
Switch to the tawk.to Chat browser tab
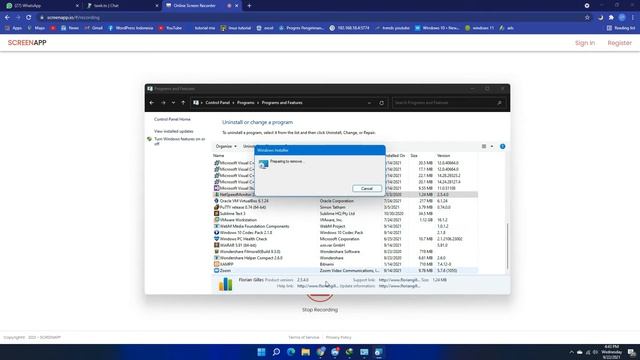(x=122, y=6)
